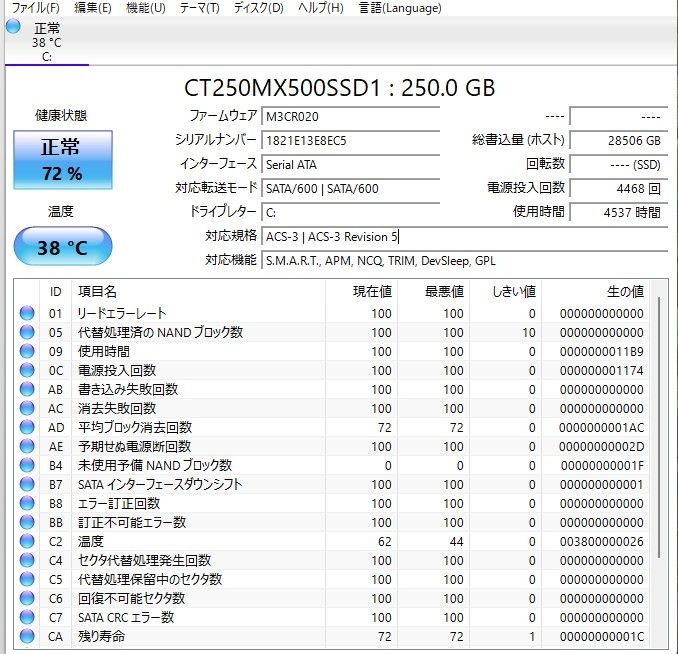The height and width of the screenshot is (654, 678).
Task: Click the 生の値 column header
Action: (595, 292)
